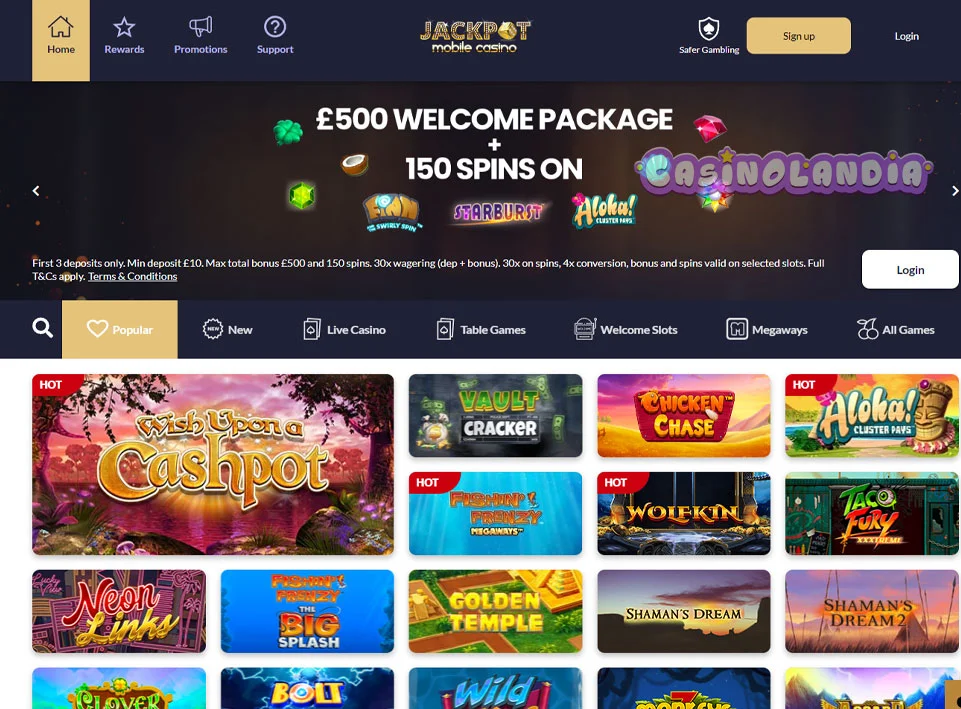Launch the Wish Upon a Cashpot game
The width and height of the screenshot is (961, 709).
[213, 464]
